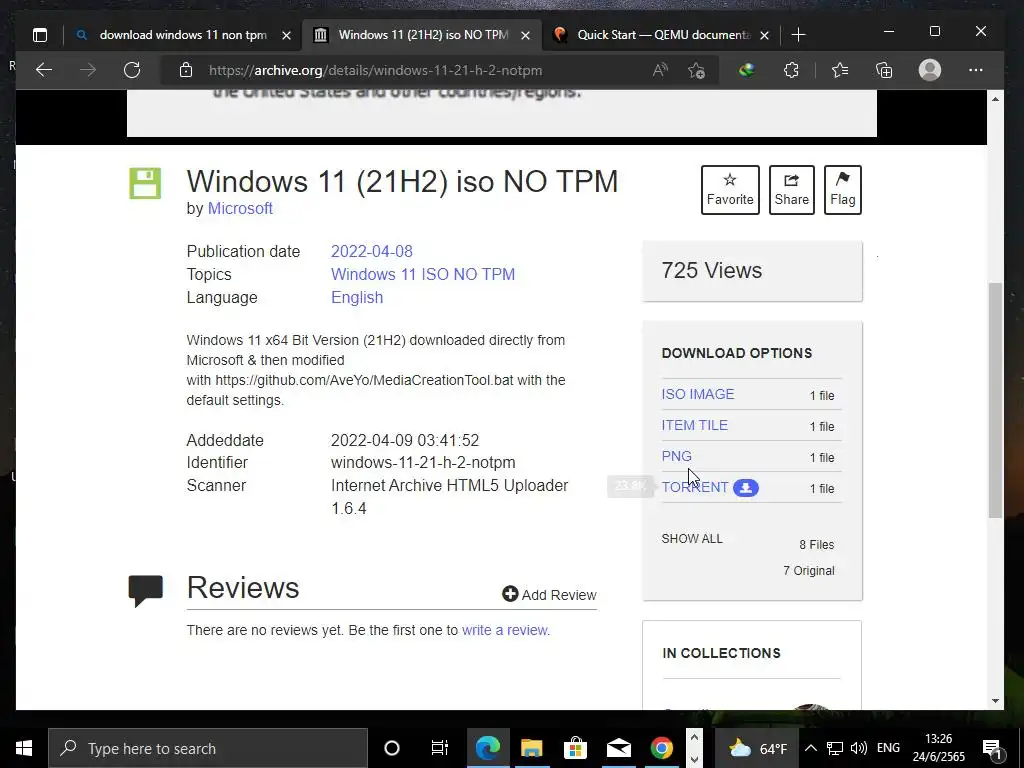Open the volume tray icon
This screenshot has width=1024, height=768.
pyautogui.click(x=859, y=748)
